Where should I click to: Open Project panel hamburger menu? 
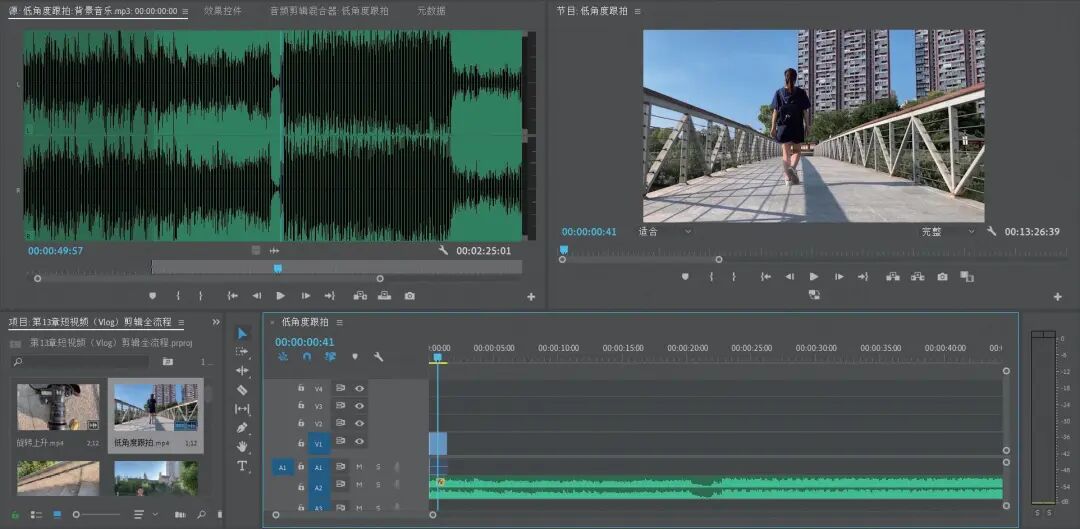[181, 322]
